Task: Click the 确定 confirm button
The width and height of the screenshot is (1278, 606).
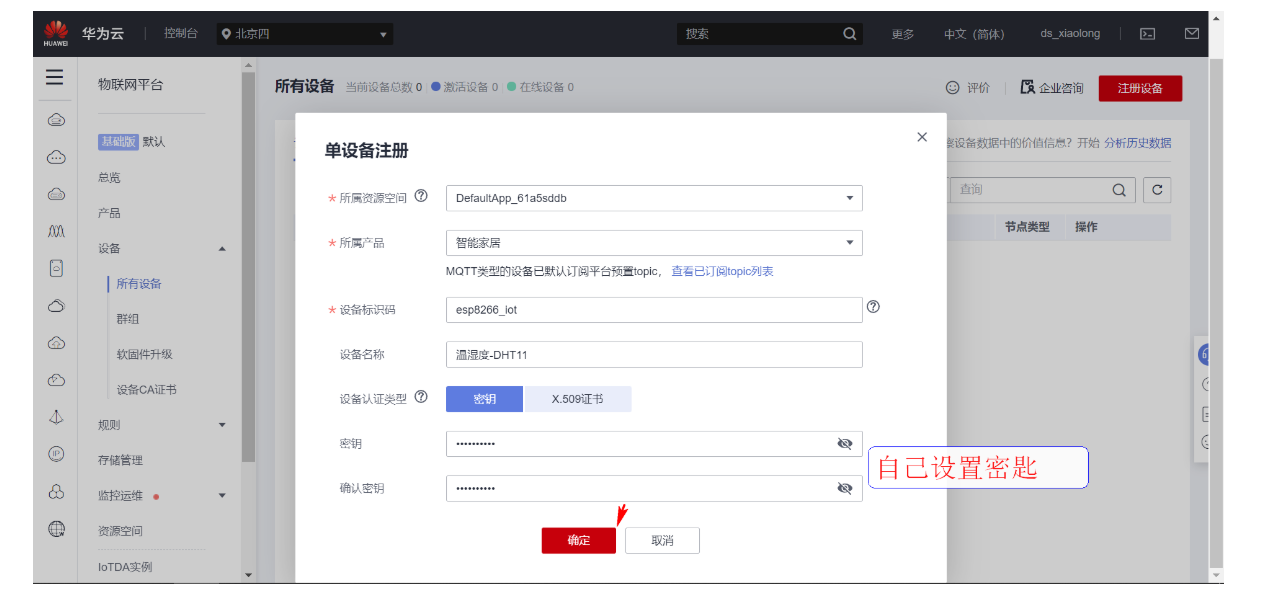Action: point(579,540)
